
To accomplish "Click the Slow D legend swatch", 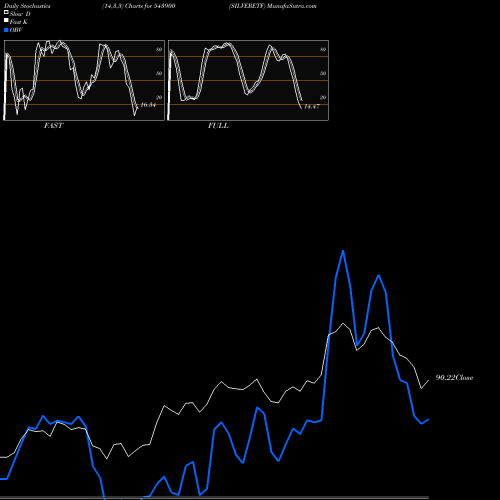I will (x=6, y=12).
